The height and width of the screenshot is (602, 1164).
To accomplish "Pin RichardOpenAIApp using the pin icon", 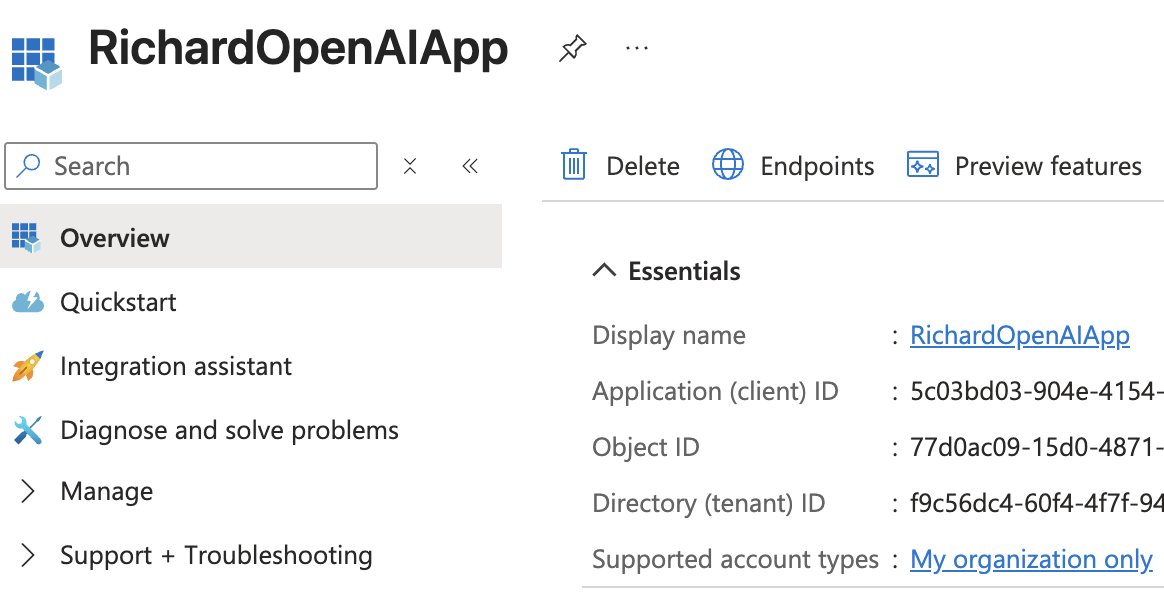I will point(572,49).
